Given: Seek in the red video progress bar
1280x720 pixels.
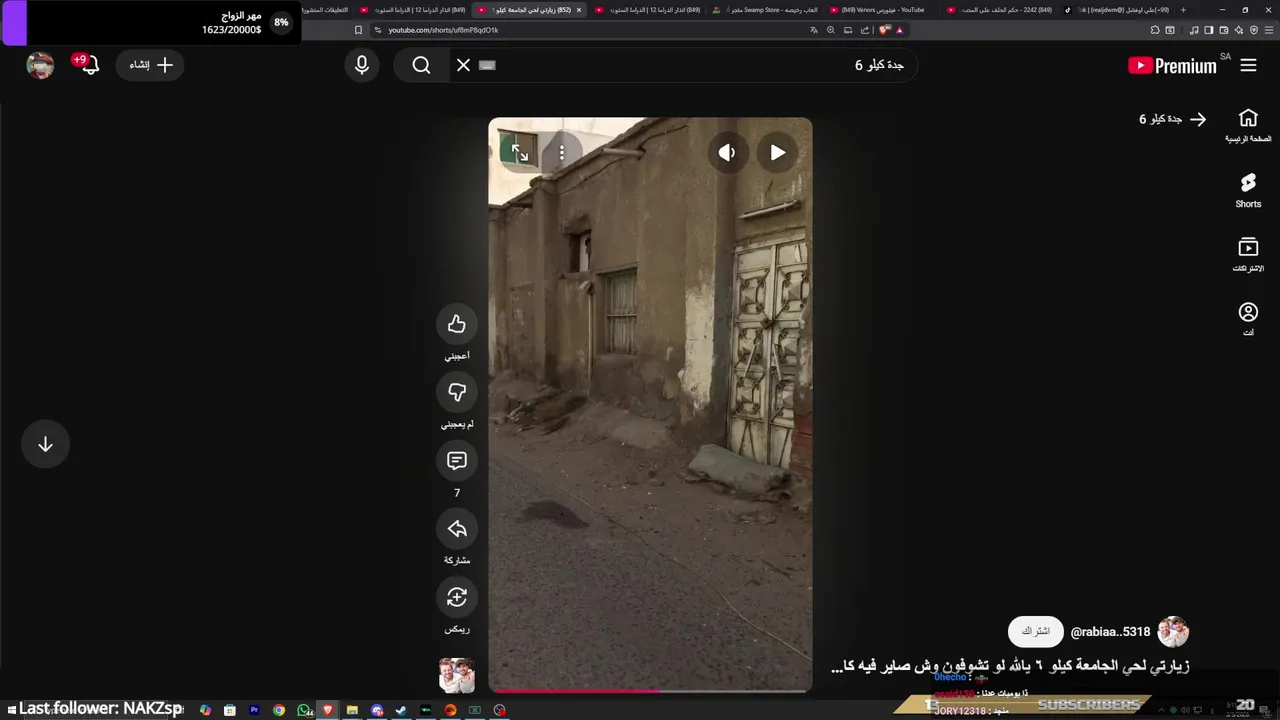Looking at the screenshot, I should pyautogui.click(x=650, y=690).
